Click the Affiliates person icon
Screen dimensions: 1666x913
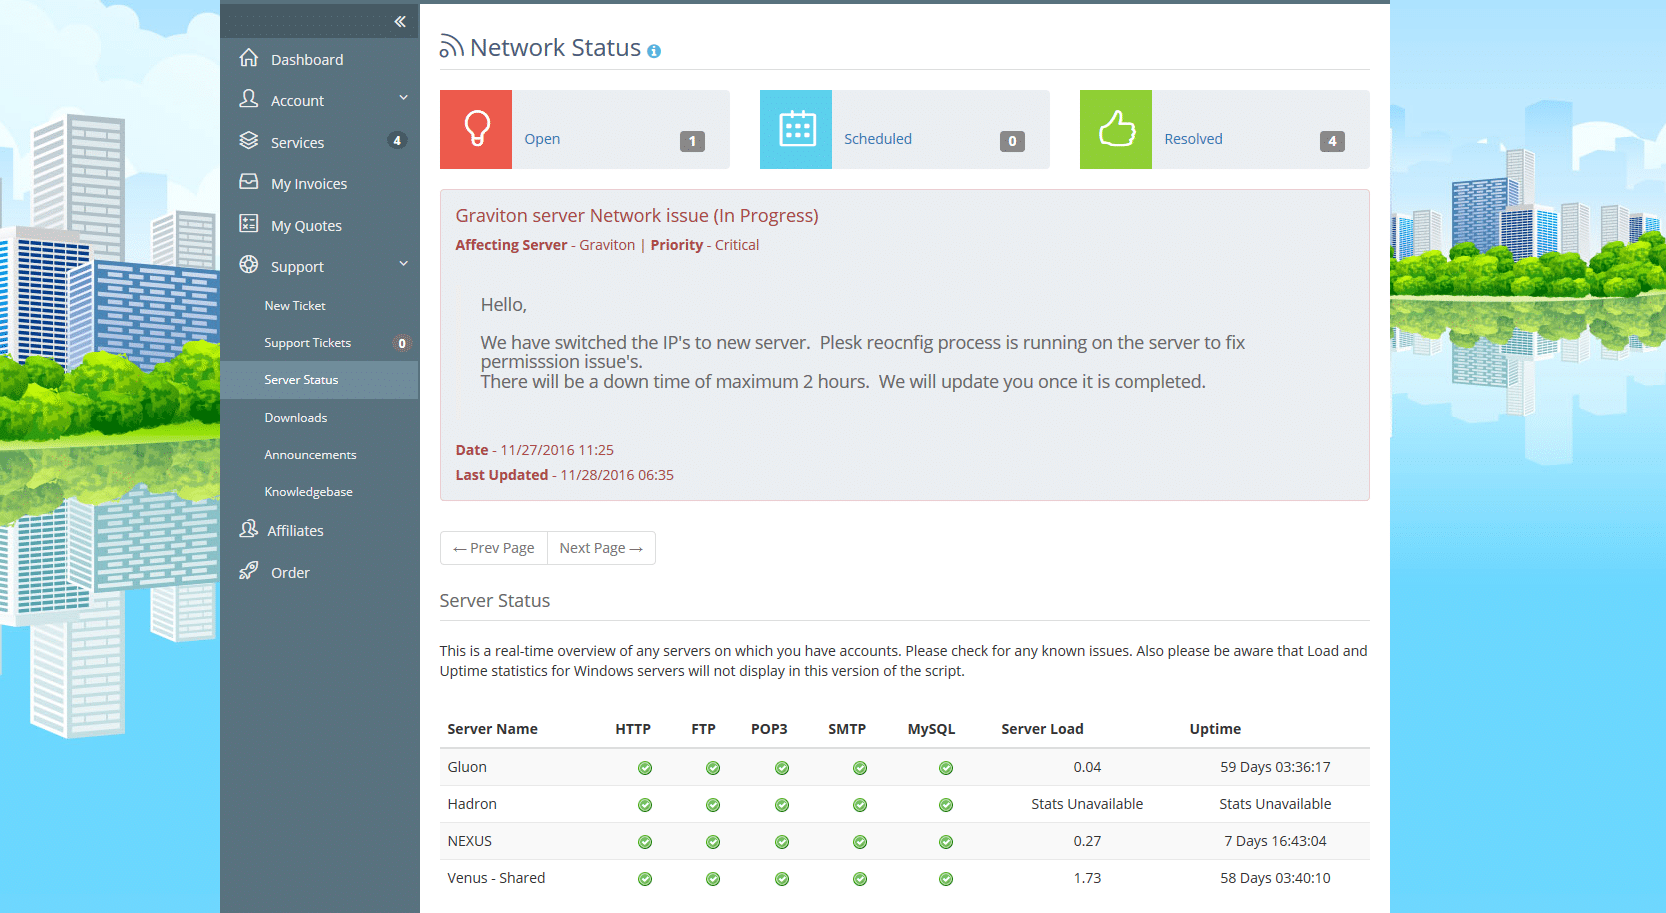(x=249, y=529)
